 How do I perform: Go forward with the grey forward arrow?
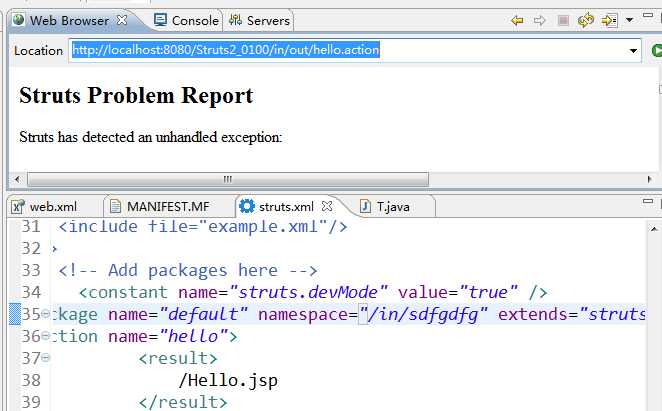540,20
